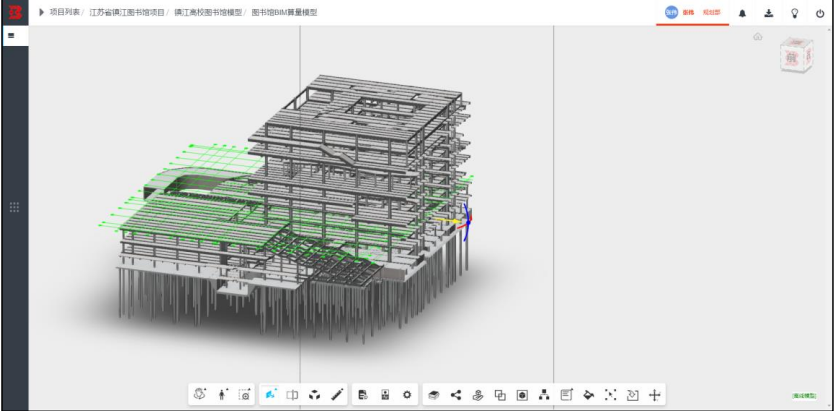Select 图书馆BIM算量模型 breadcrumb
The height and width of the screenshot is (411, 835).
coord(284,12)
